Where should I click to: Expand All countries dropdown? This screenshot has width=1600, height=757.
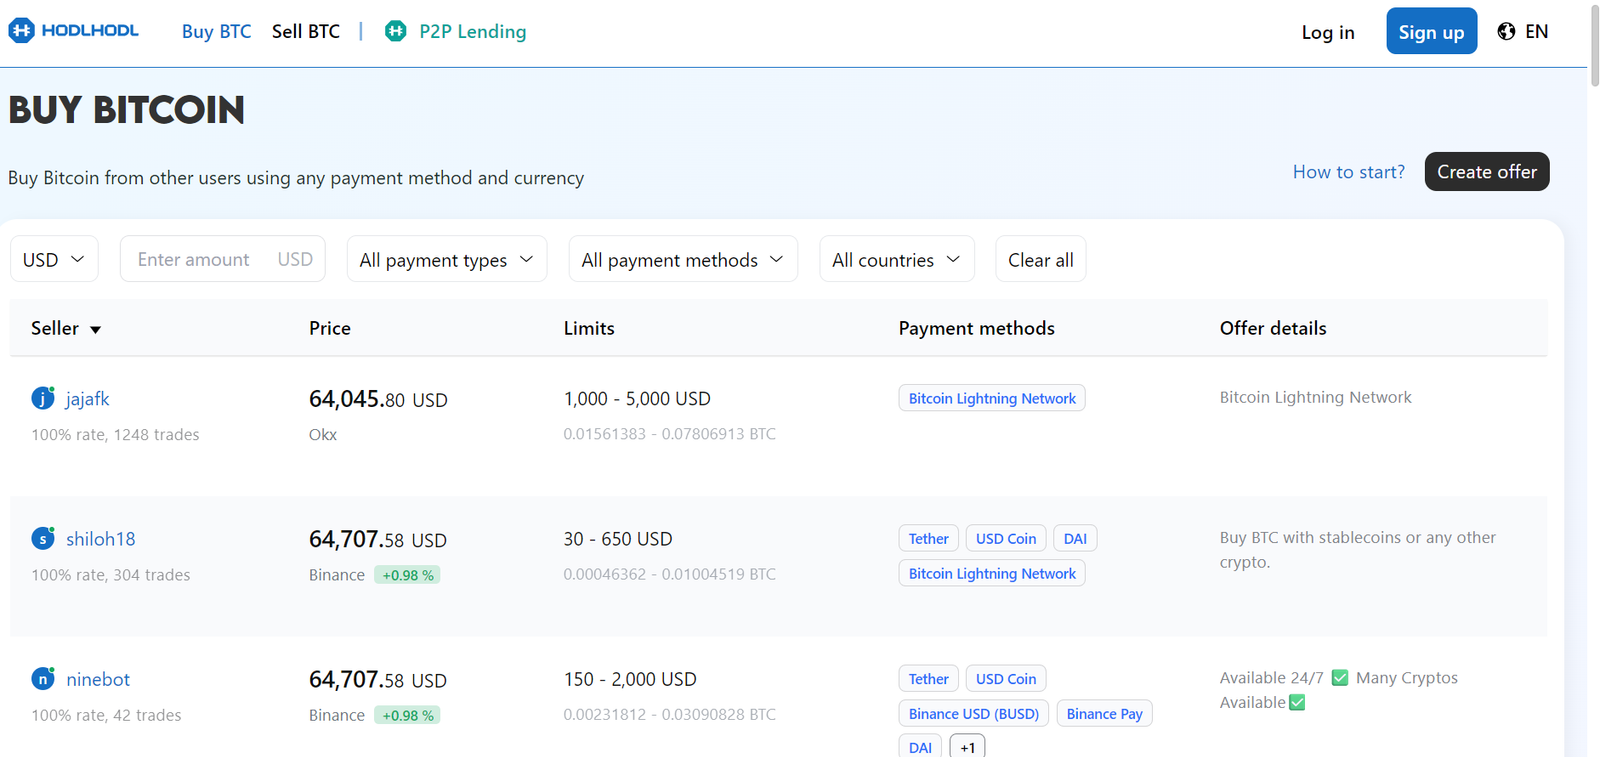tap(897, 259)
